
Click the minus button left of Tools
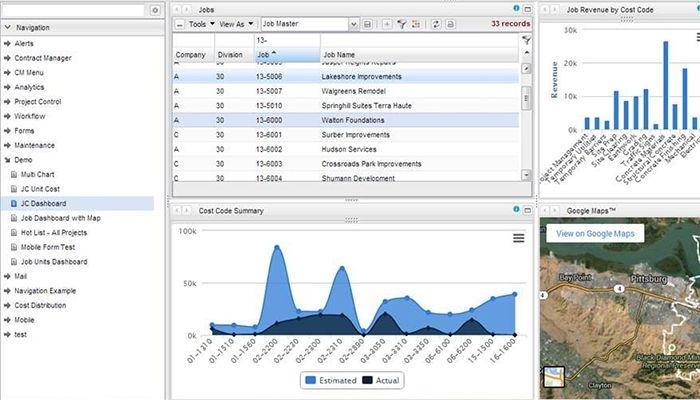pos(179,25)
